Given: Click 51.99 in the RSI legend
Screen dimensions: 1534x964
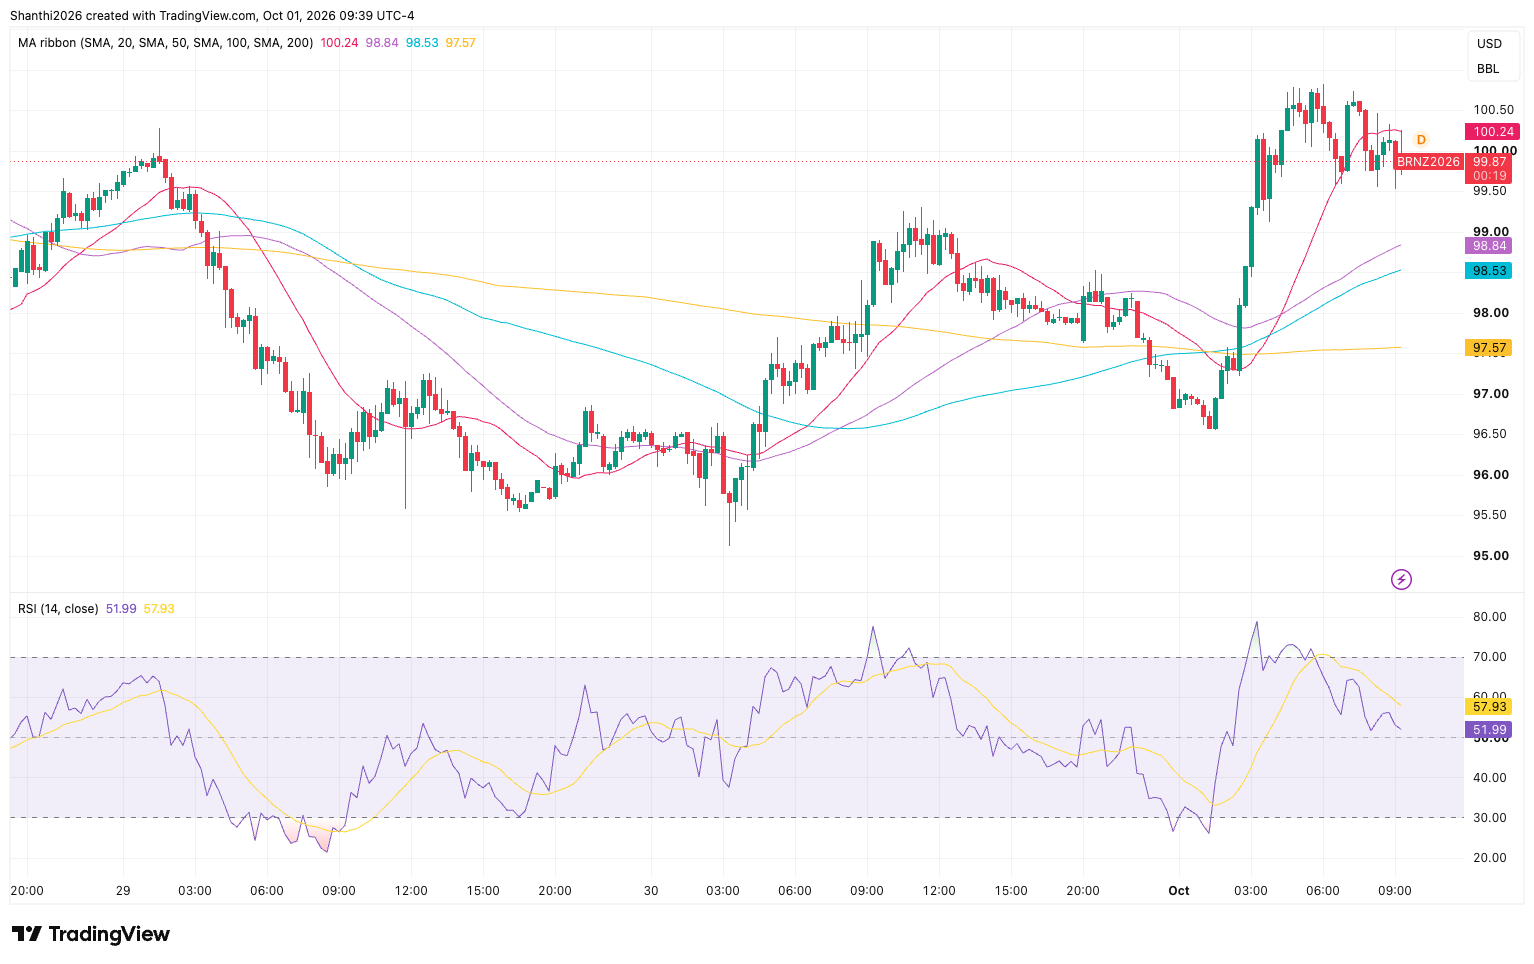Looking at the screenshot, I should 121,608.
